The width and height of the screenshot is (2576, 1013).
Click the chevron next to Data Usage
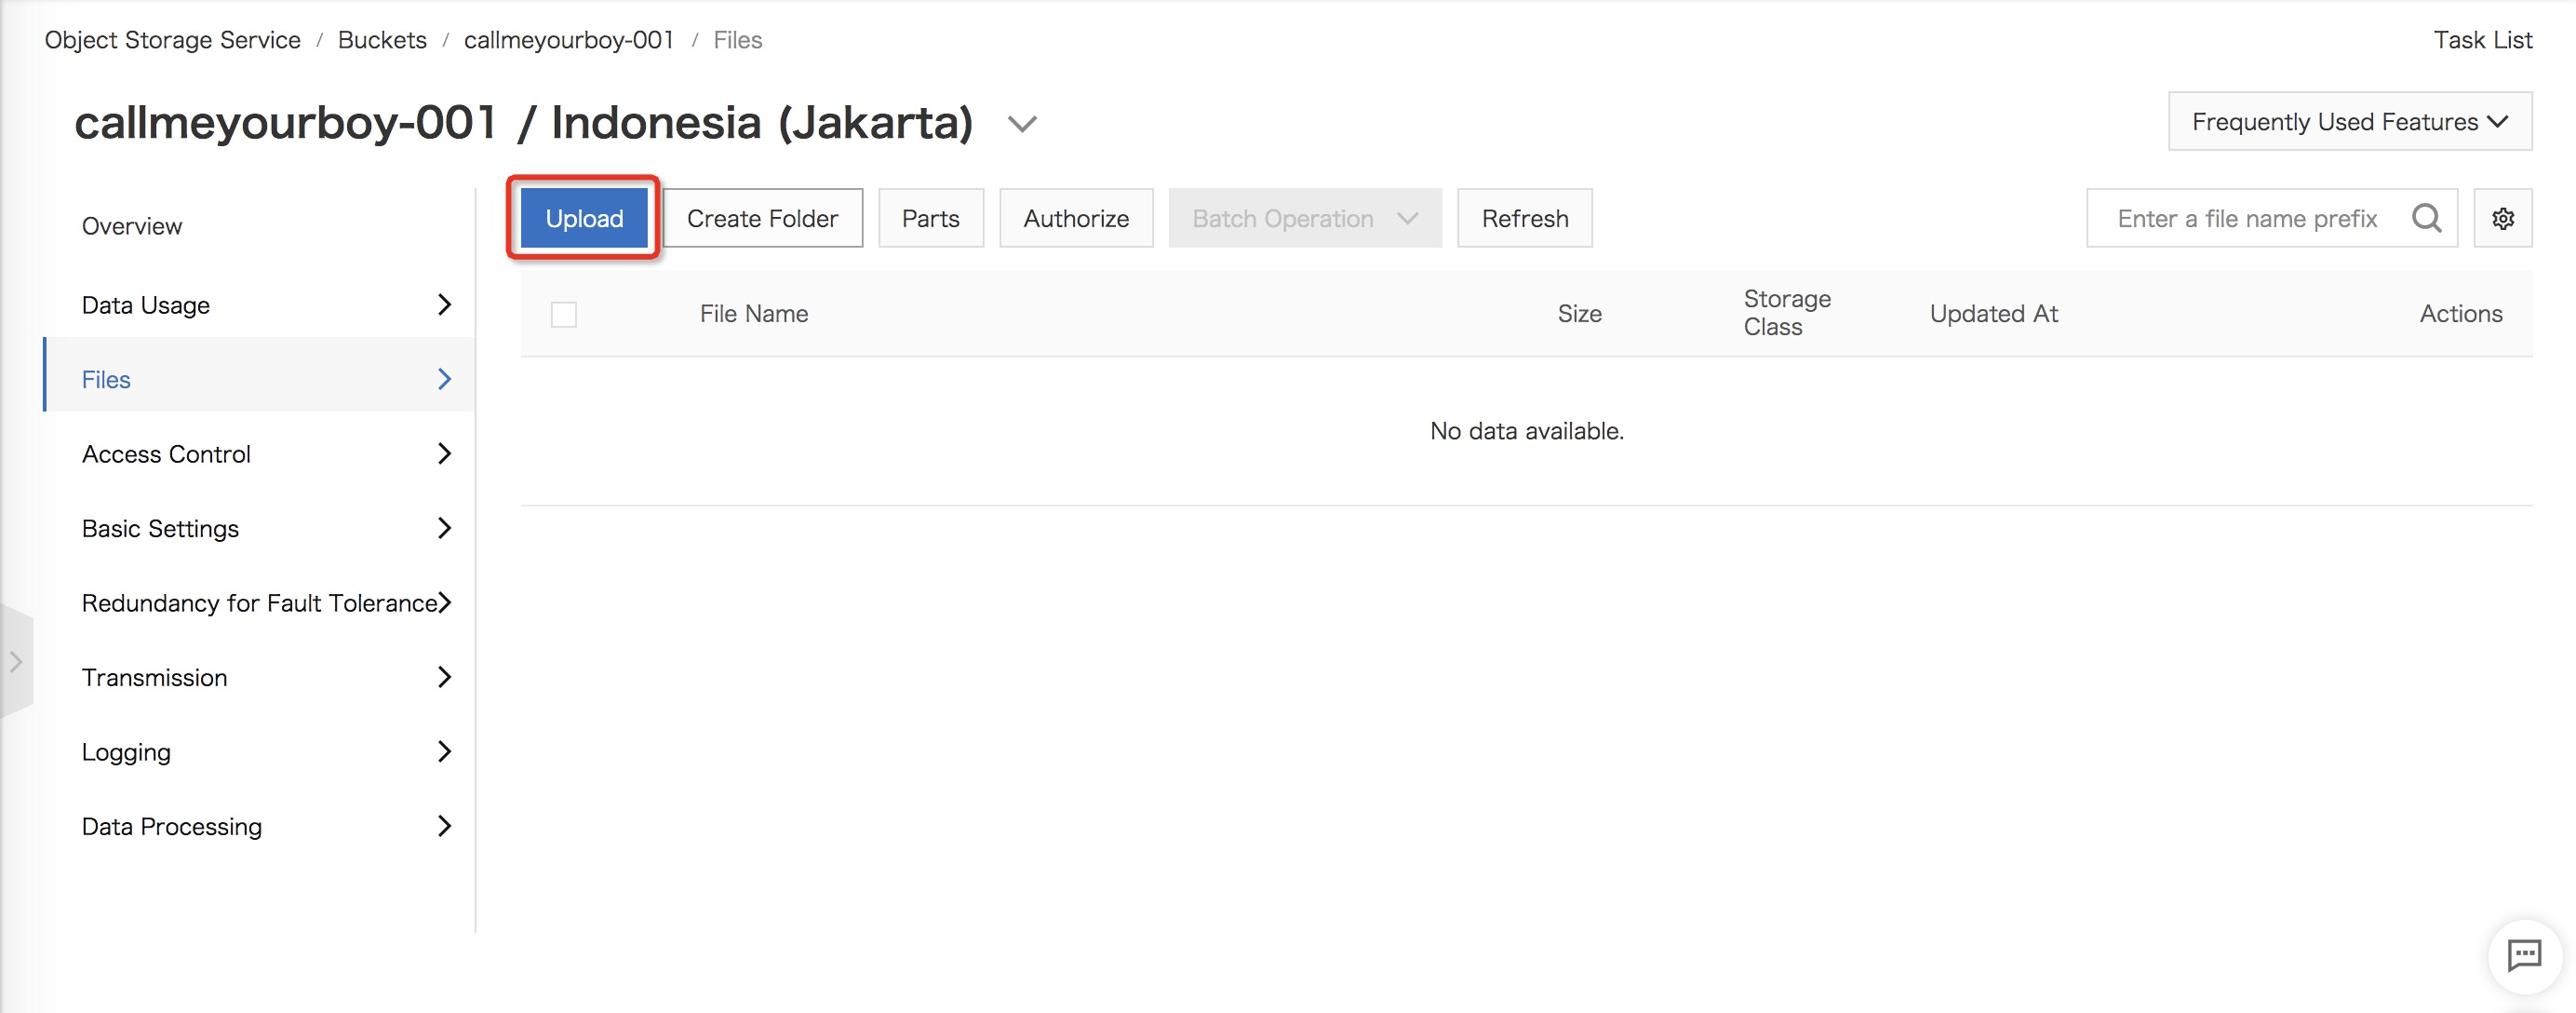coord(445,304)
